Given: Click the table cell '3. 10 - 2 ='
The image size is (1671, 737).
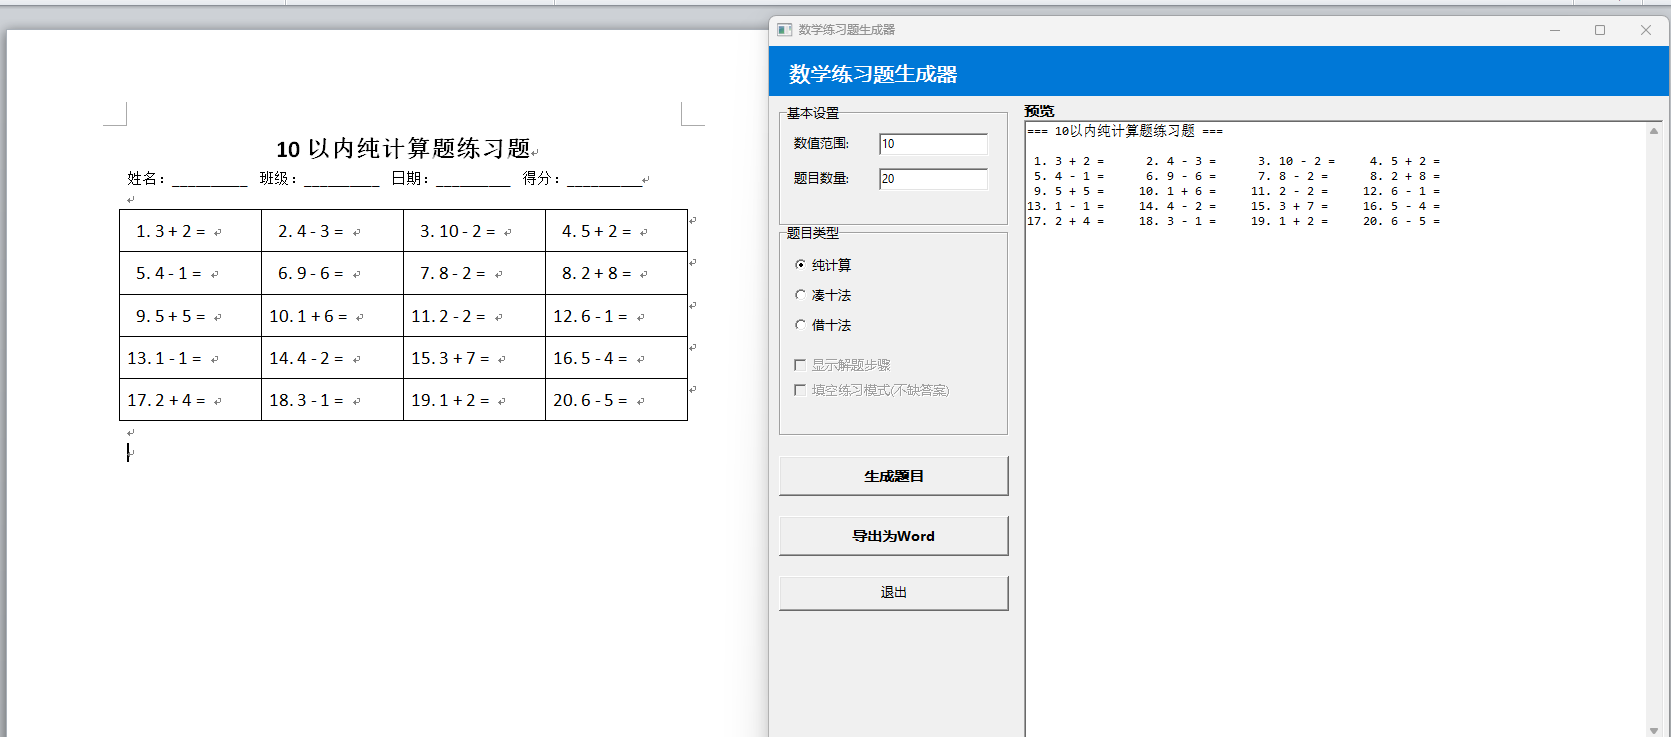Looking at the screenshot, I should 474,231.
